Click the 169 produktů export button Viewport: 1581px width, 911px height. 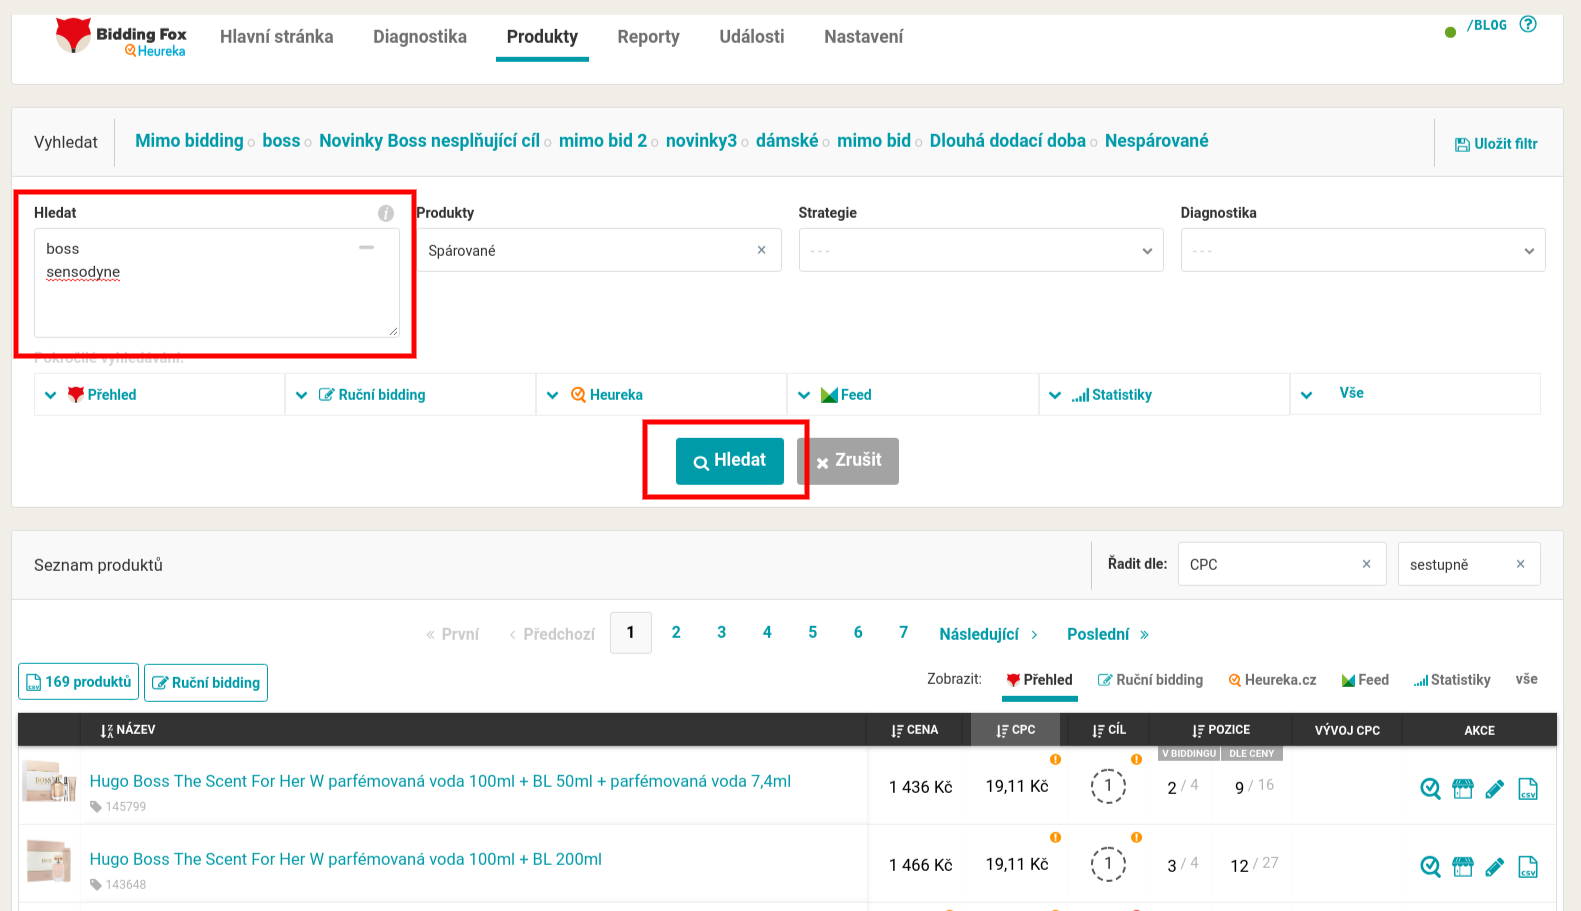[x=78, y=682]
